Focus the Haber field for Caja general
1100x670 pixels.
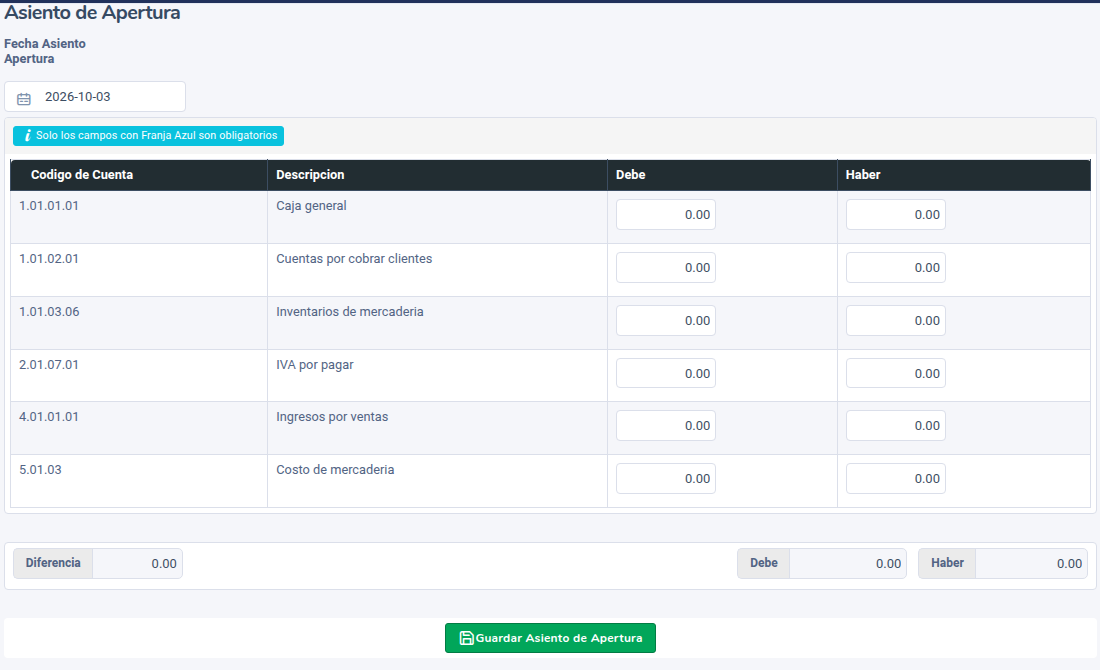(895, 215)
